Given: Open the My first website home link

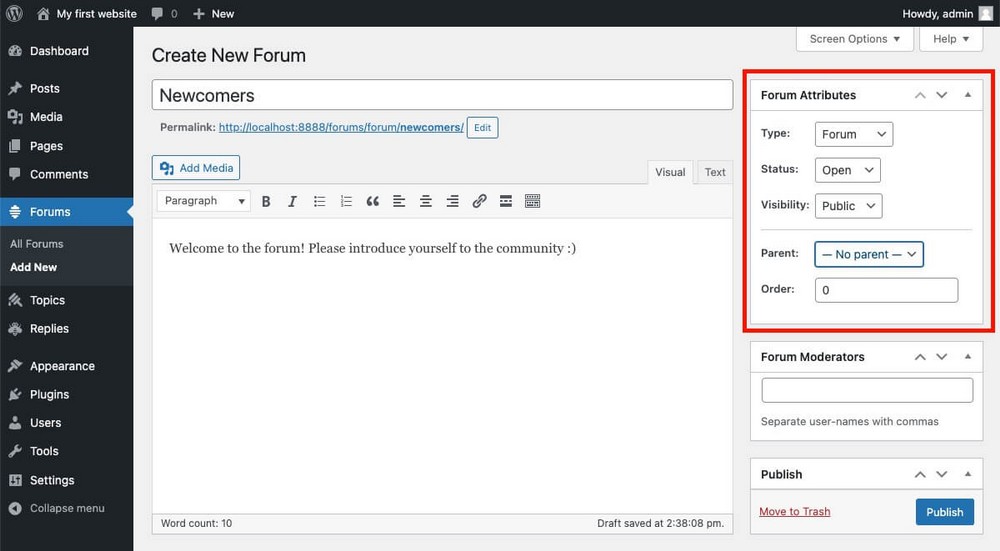Looking at the screenshot, I should [x=87, y=13].
